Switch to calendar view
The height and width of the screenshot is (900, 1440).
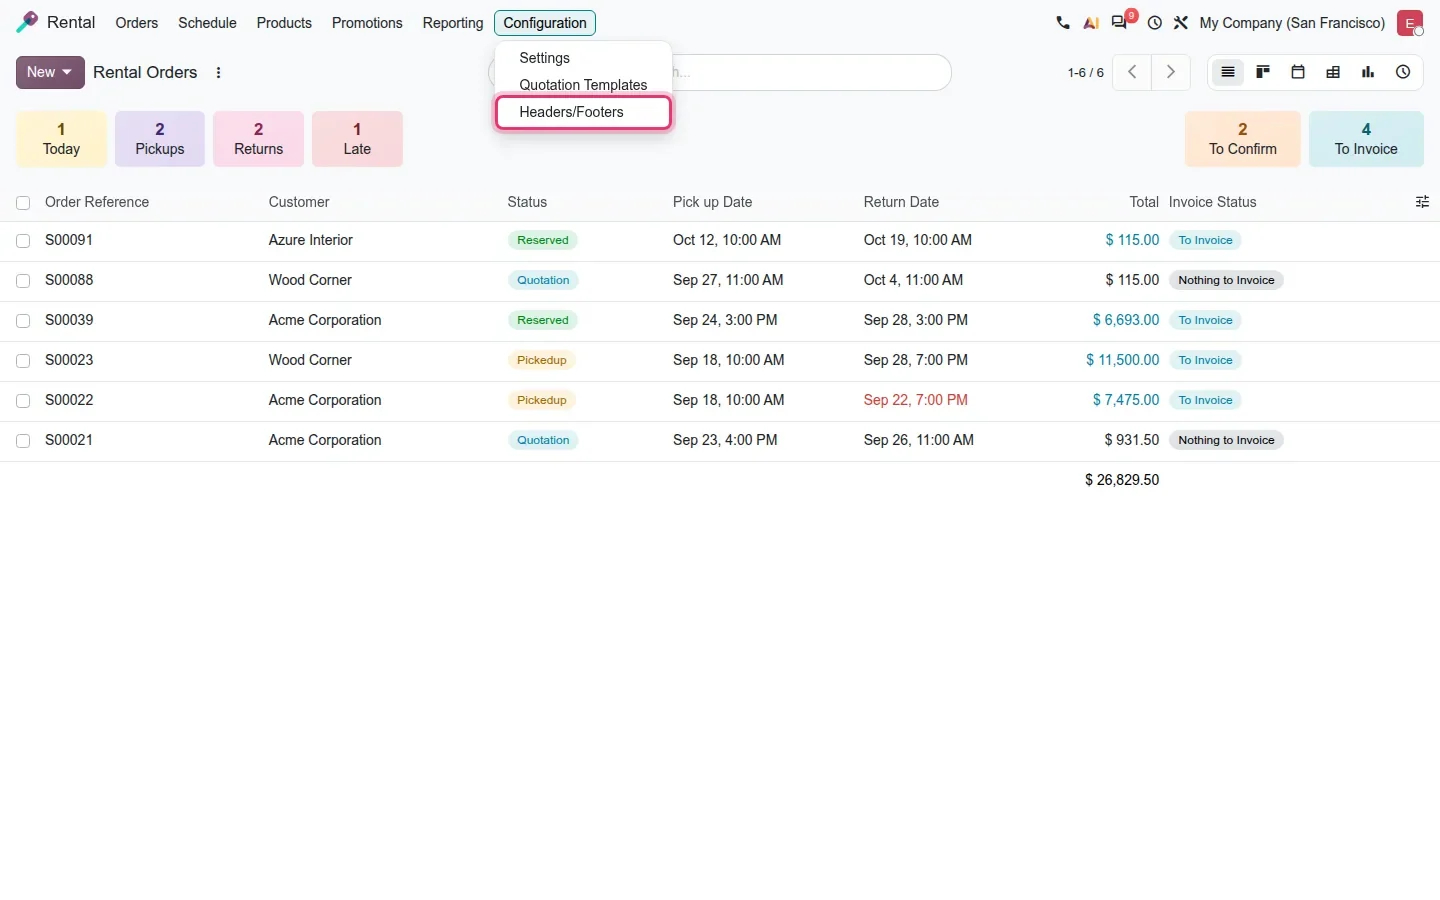[x=1298, y=72]
